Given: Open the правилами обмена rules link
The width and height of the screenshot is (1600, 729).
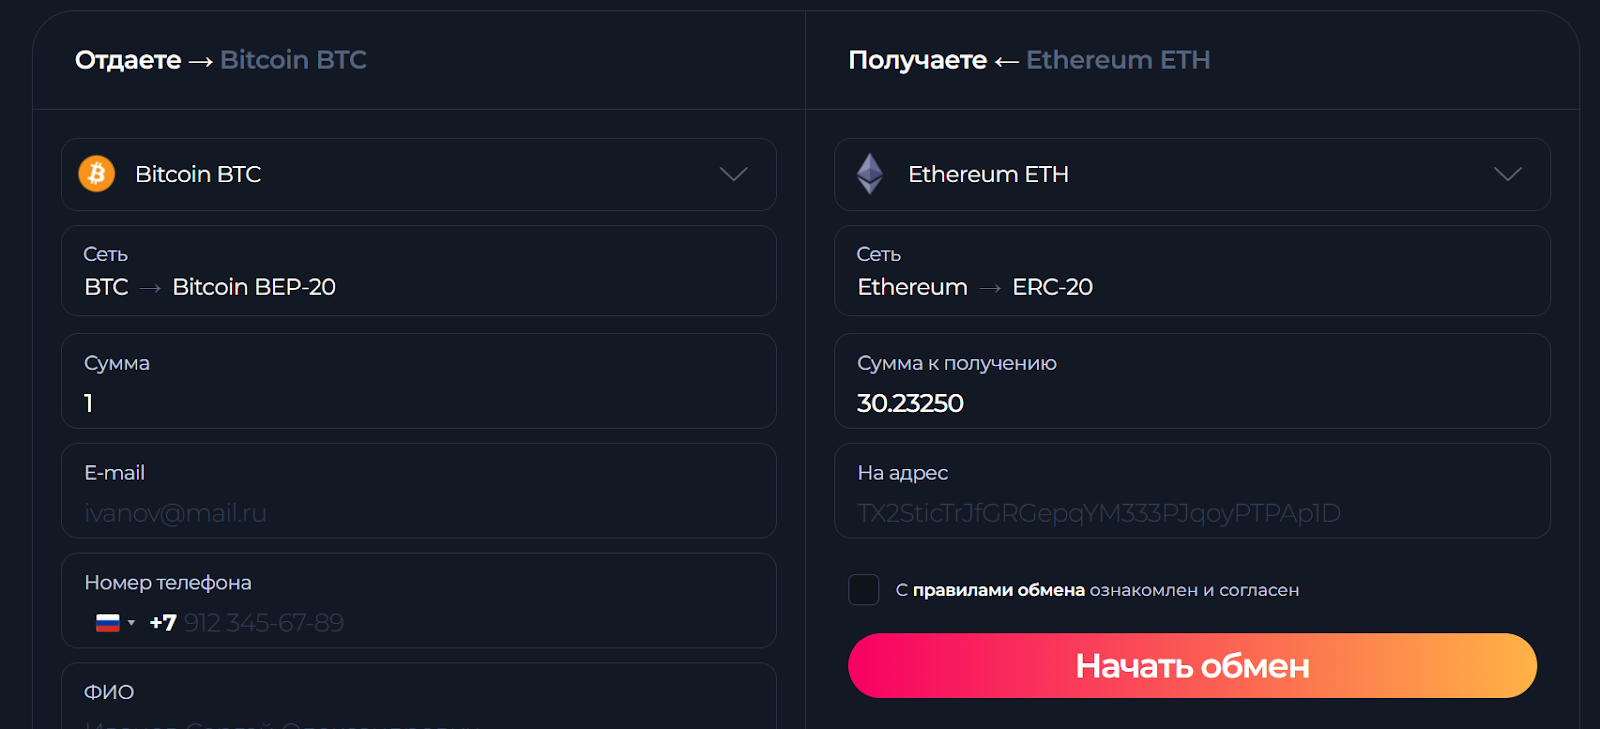Looking at the screenshot, I should [998, 590].
